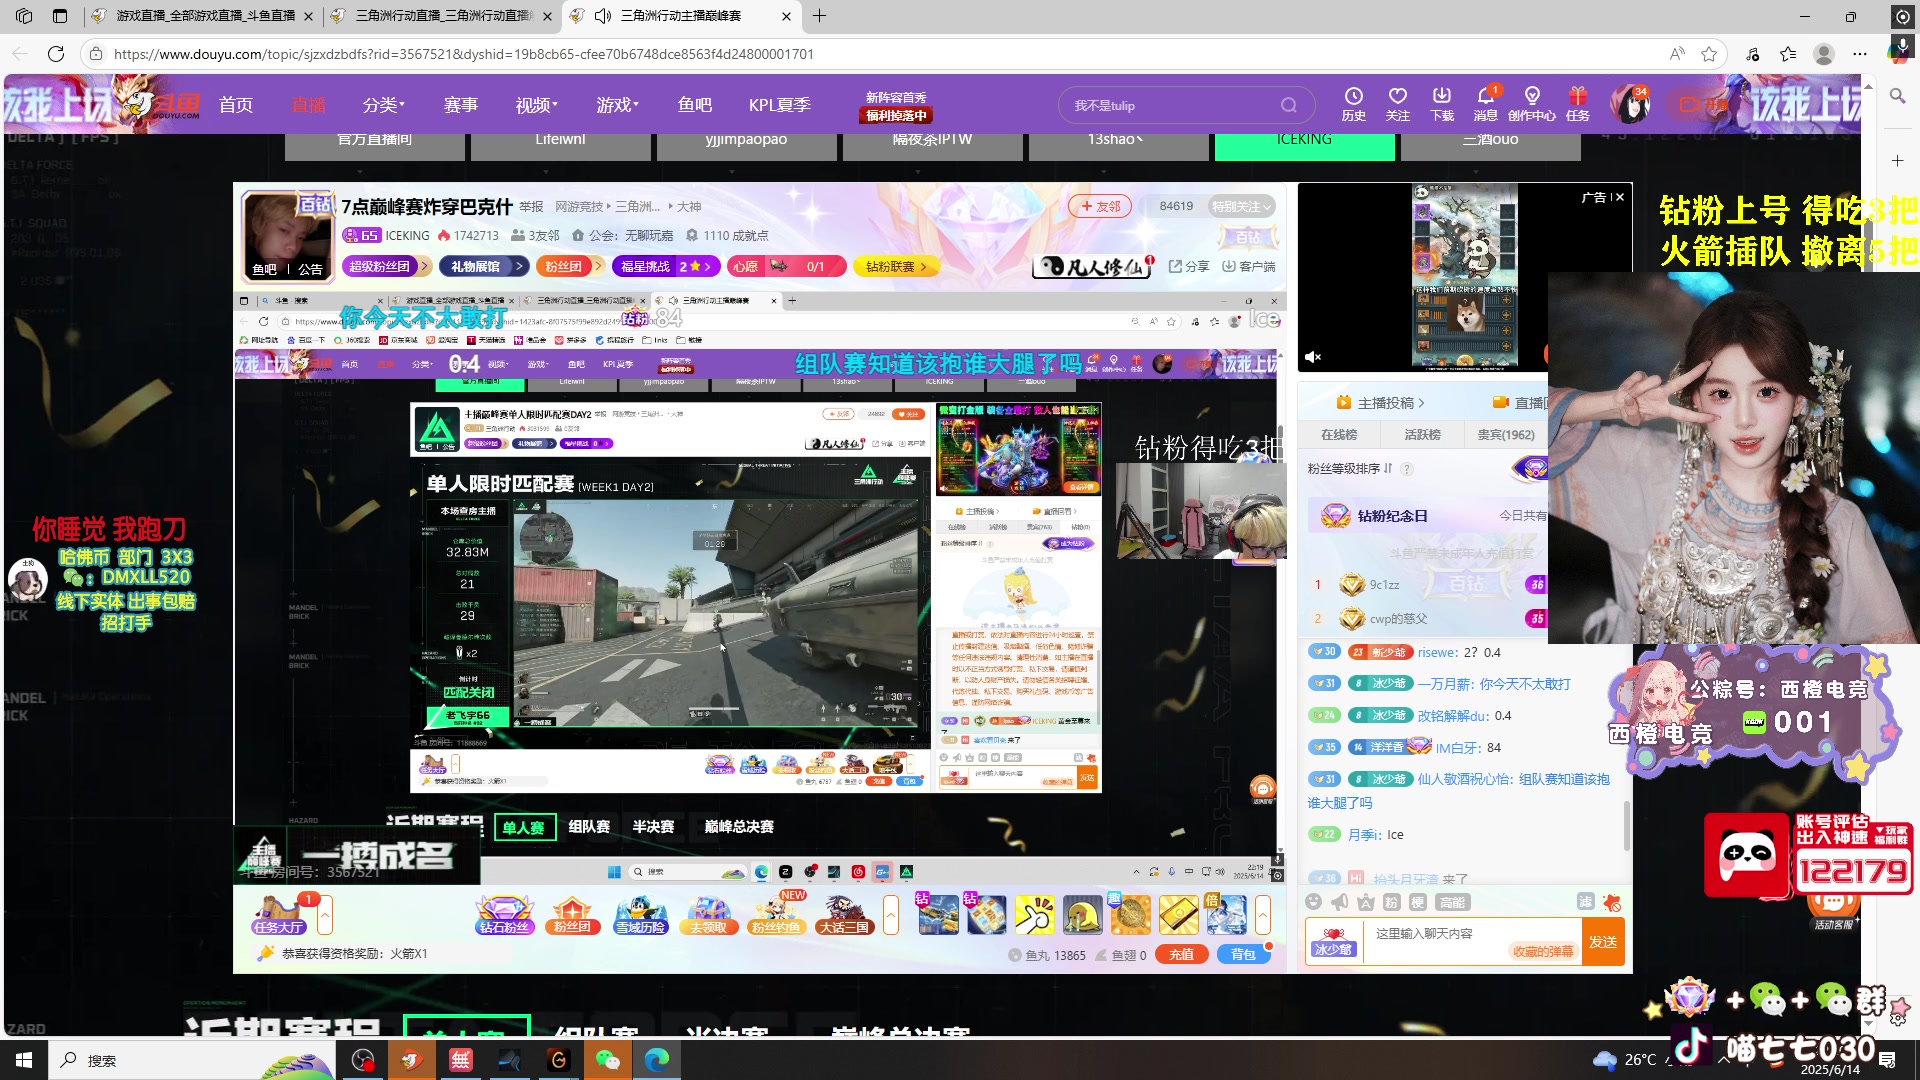The width and height of the screenshot is (1920, 1080).
Task: Open the 分类 dropdown in navigation
Action: point(384,105)
